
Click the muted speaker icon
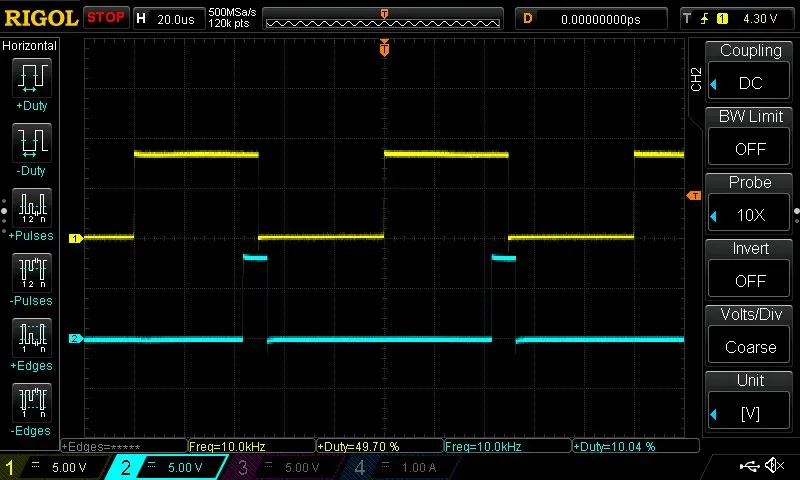774,465
